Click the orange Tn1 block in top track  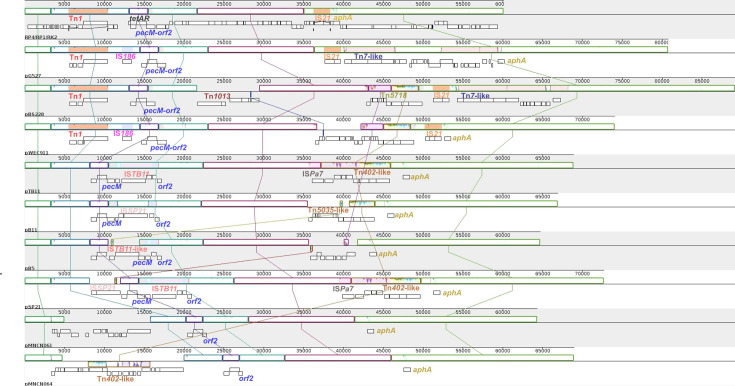click(x=88, y=11)
